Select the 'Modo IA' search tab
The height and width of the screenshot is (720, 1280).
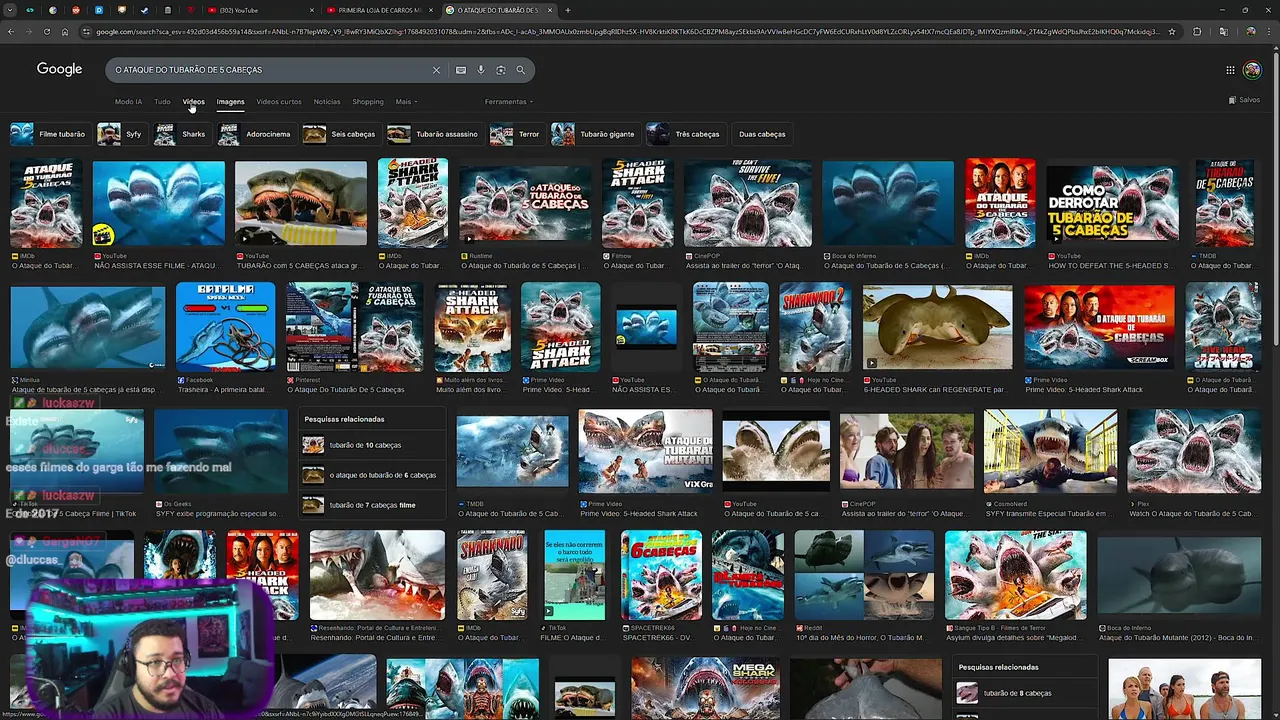point(128,101)
